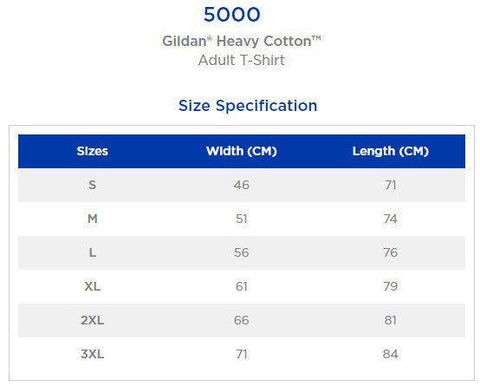Click the Adult T-Shirt subtitle
Screen dimensions: 480x386
[x=241, y=60]
